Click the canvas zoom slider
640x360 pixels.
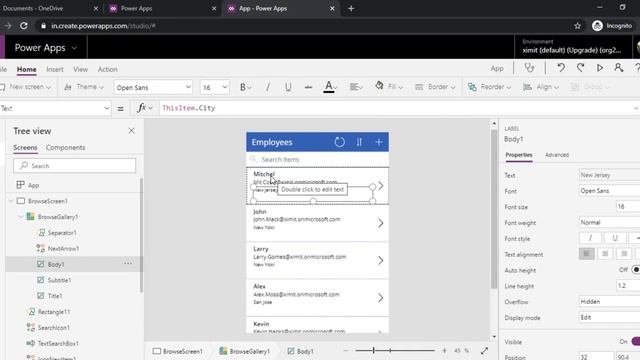[x=395, y=350]
